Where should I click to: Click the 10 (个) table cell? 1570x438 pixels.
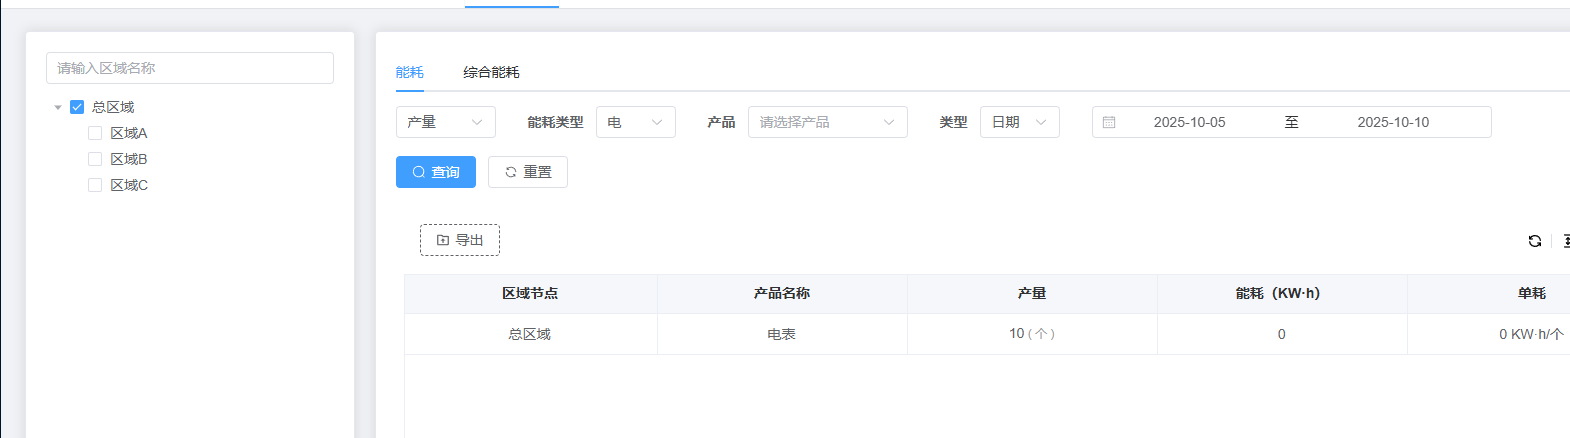click(1032, 334)
